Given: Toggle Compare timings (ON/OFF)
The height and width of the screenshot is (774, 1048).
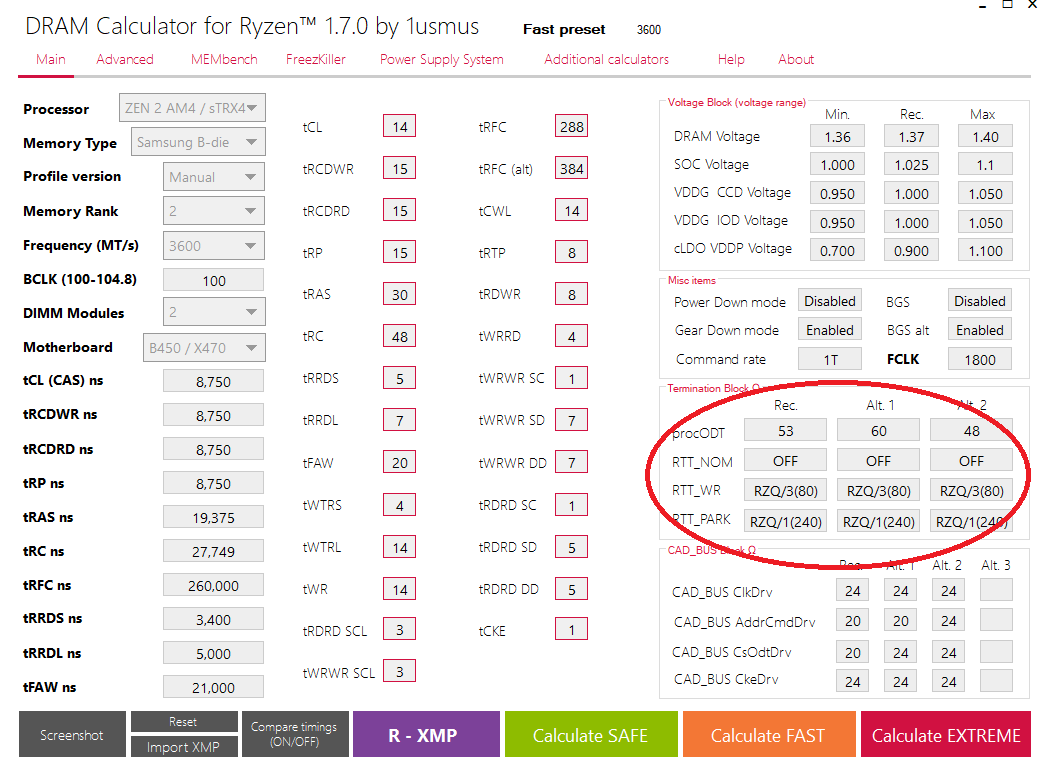Looking at the screenshot, I should coord(295,735).
